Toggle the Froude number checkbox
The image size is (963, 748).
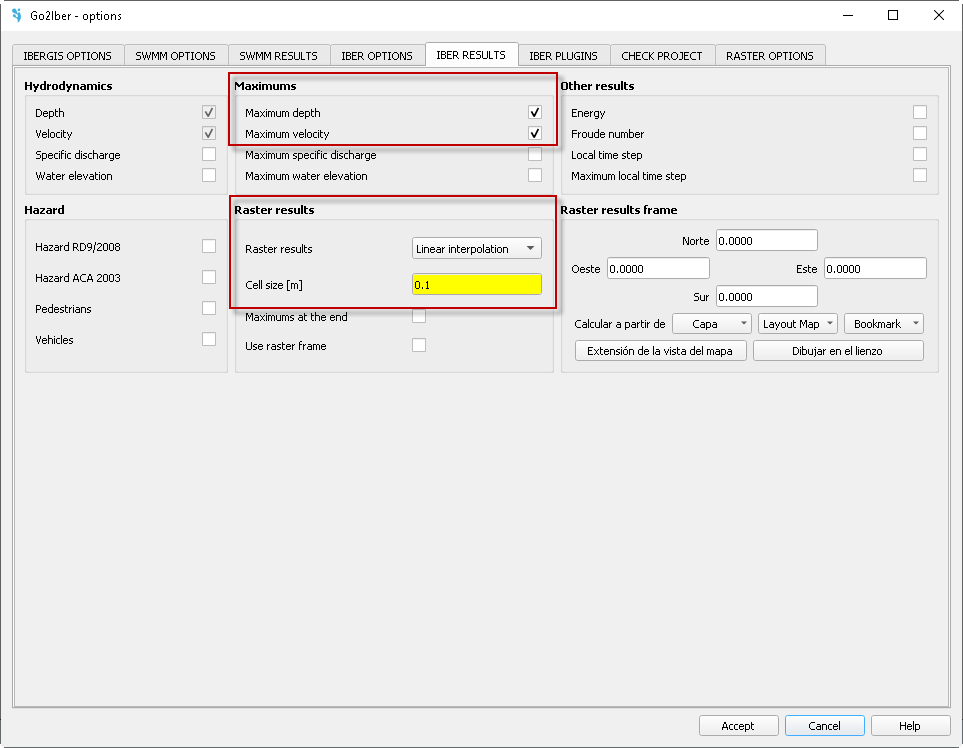click(x=919, y=134)
